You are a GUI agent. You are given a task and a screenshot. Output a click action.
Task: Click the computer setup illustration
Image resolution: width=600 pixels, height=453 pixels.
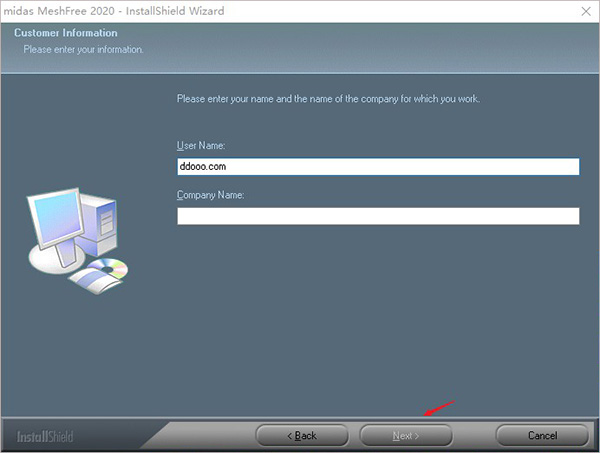(x=78, y=241)
